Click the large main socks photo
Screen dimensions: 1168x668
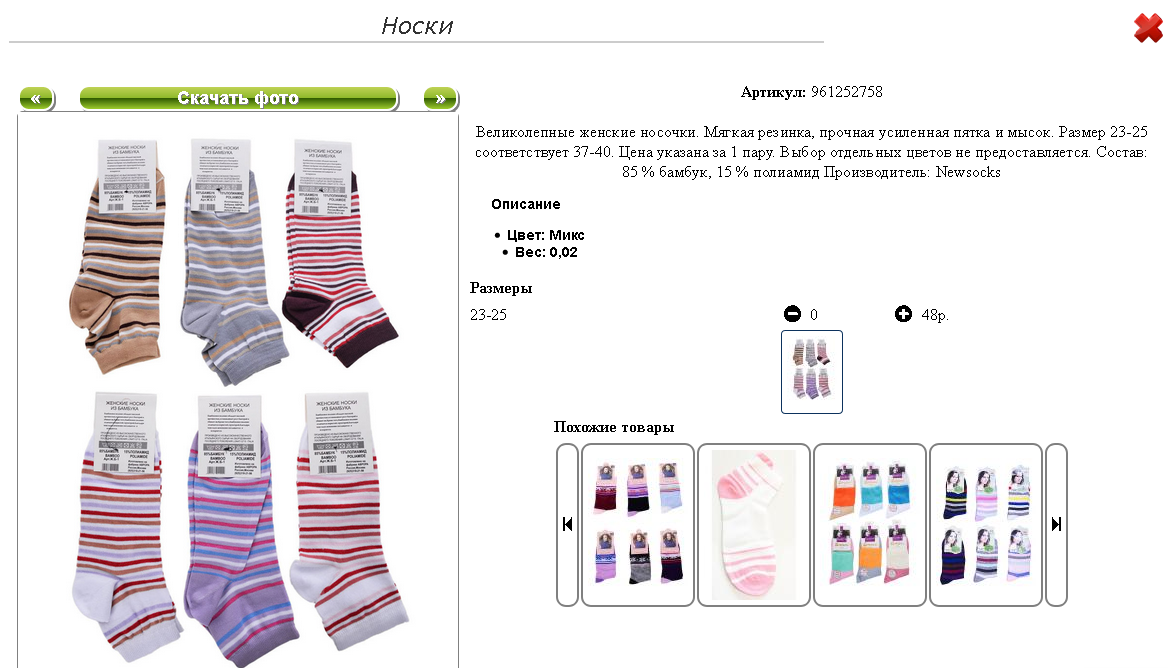pyautogui.click(x=238, y=392)
